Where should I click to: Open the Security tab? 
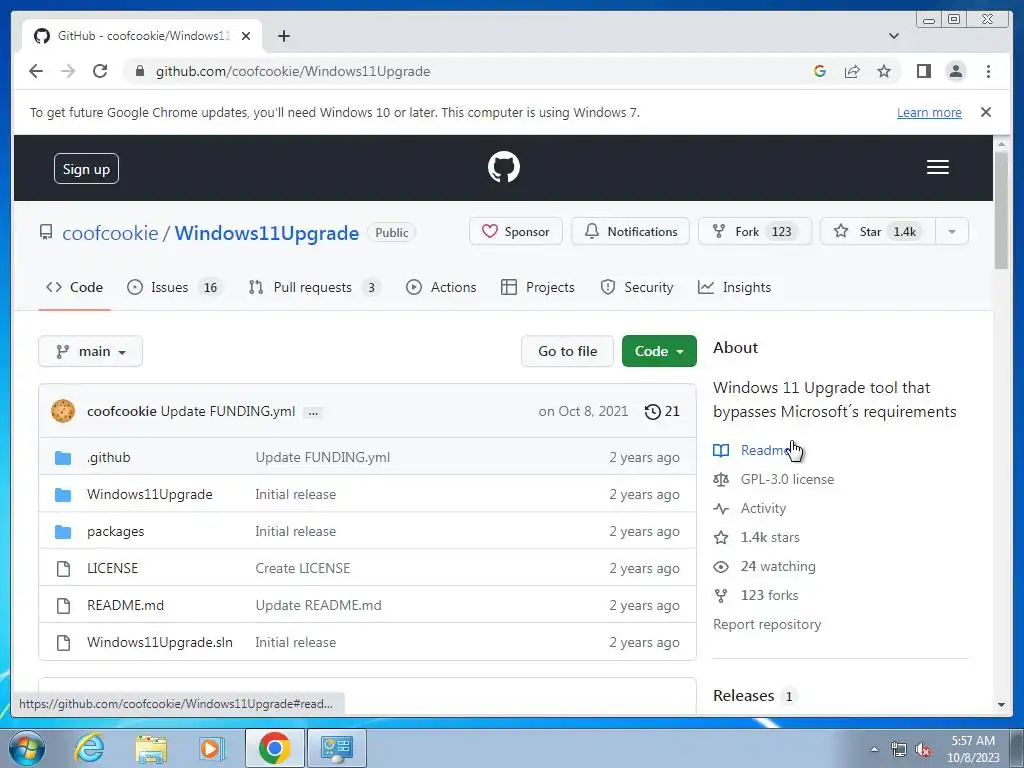click(x=637, y=287)
